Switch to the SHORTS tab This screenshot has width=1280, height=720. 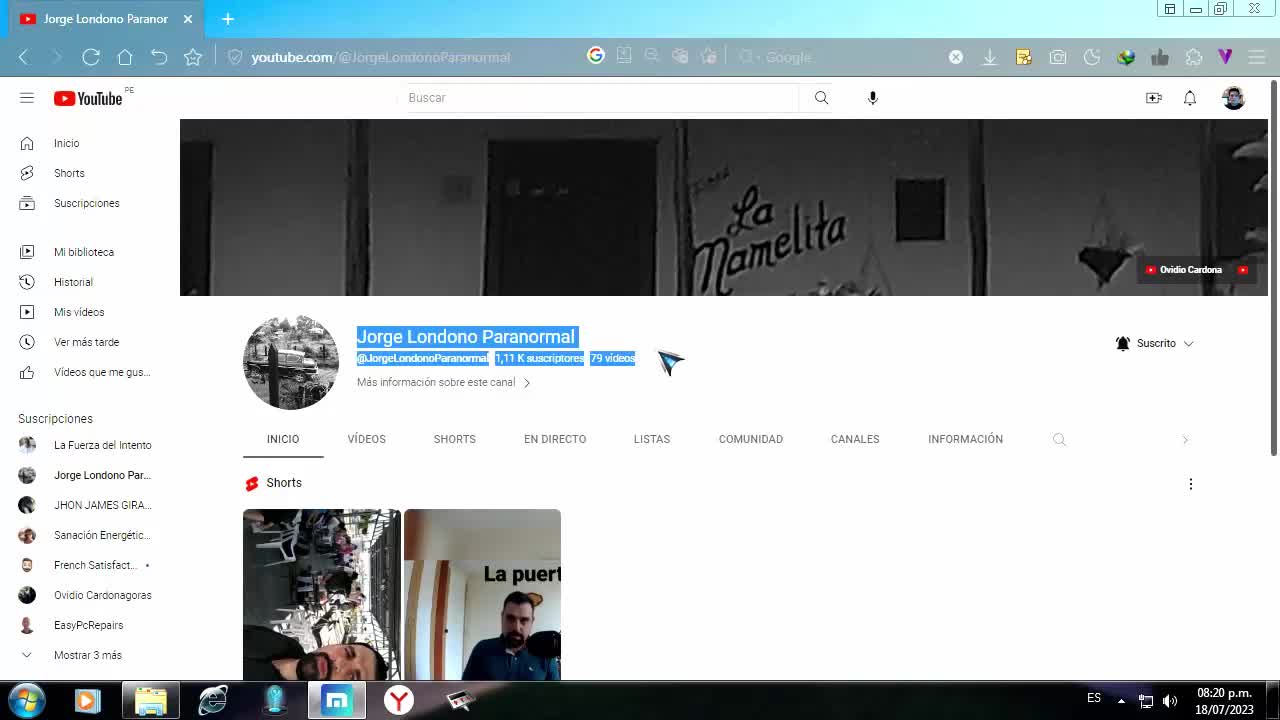pyautogui.click(x=455, y=439)
